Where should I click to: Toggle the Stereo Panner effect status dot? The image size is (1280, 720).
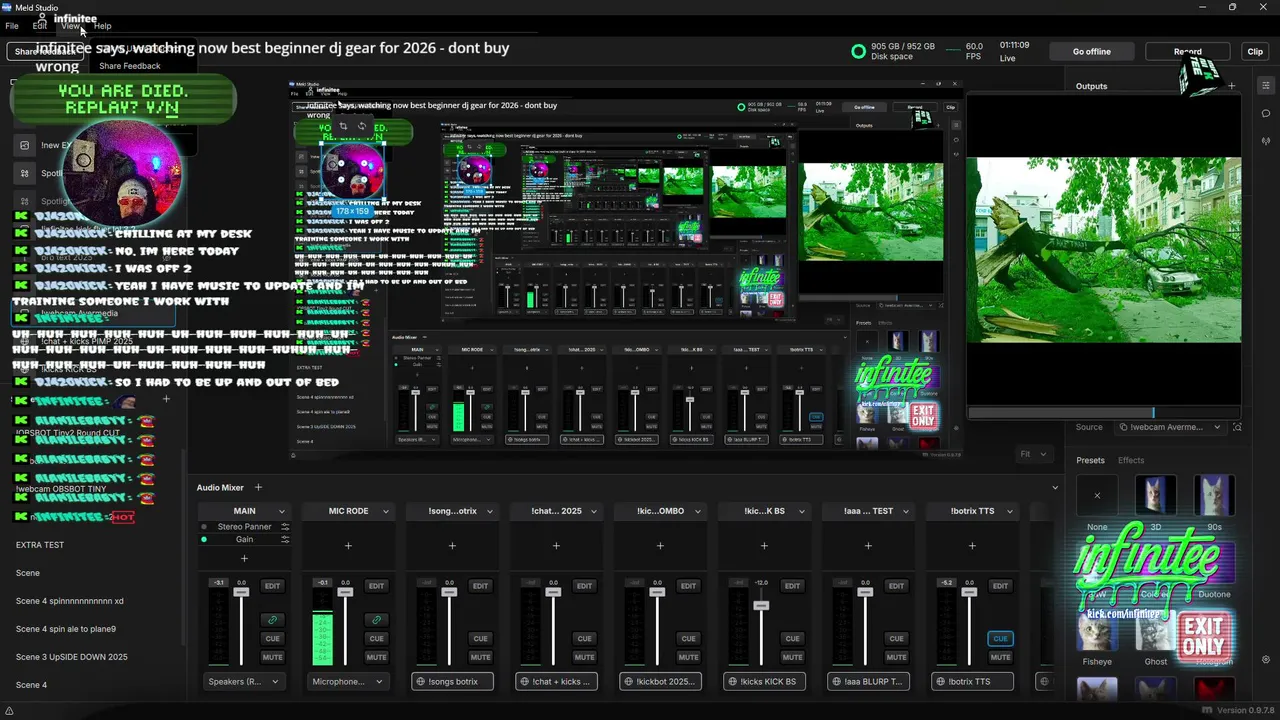tap(204, 527)
